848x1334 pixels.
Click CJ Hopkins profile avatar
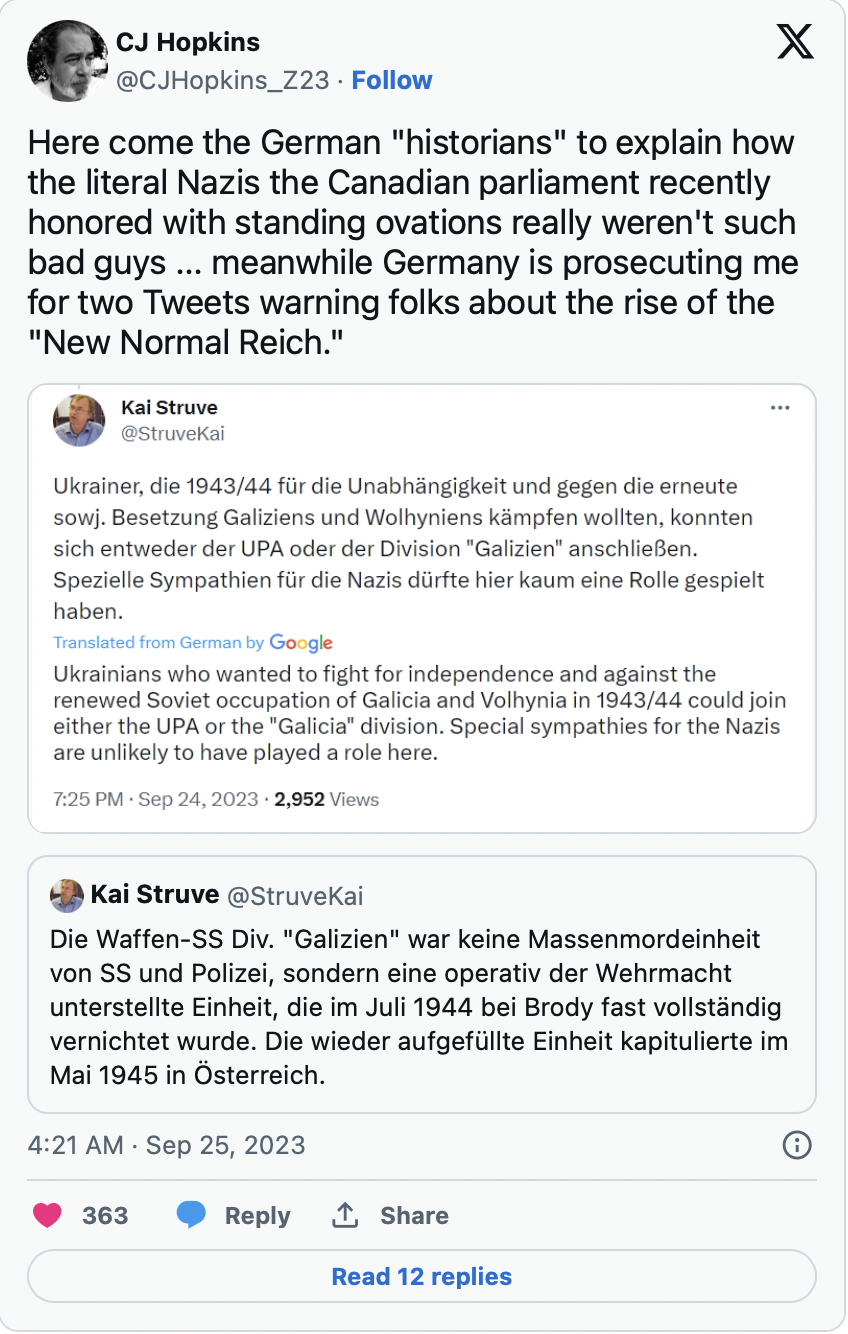[67, 61]
